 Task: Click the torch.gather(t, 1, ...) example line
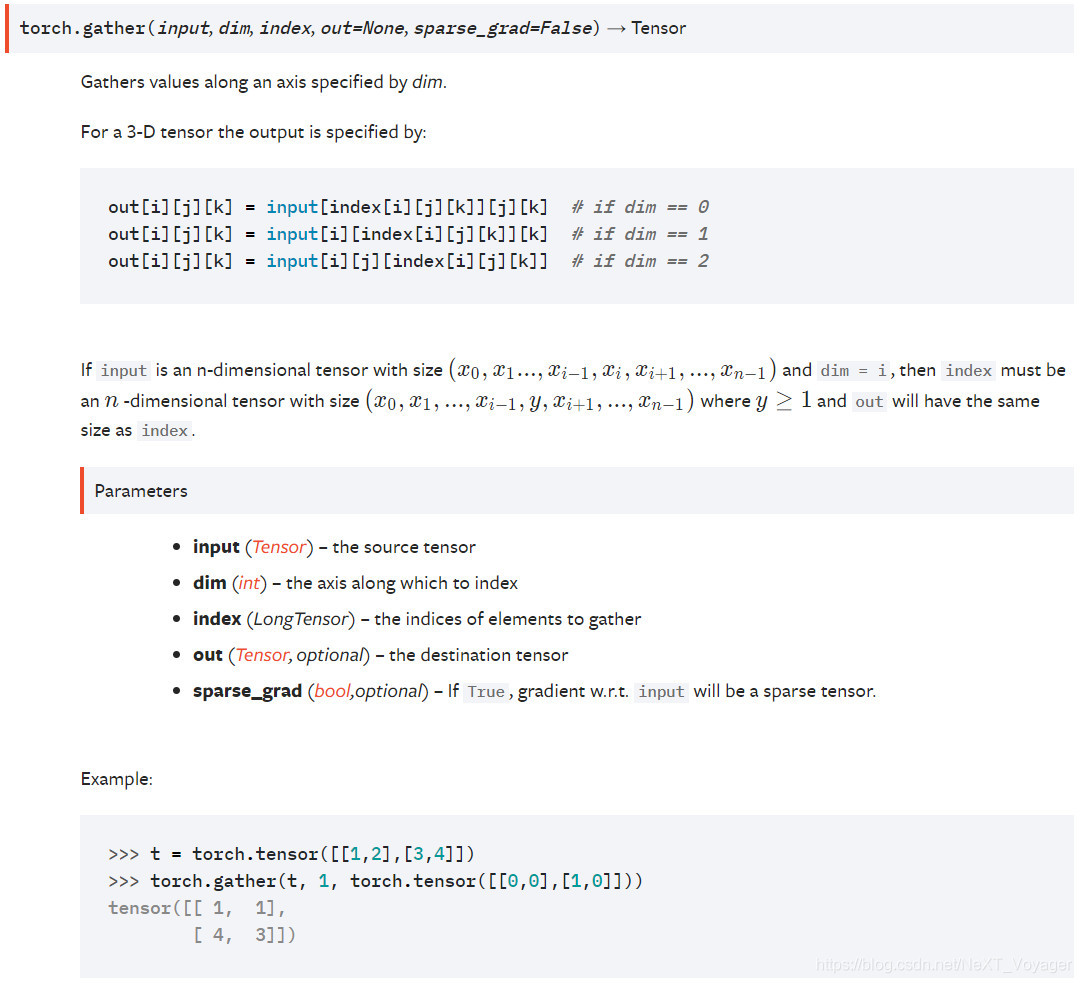tap(396, 881)
